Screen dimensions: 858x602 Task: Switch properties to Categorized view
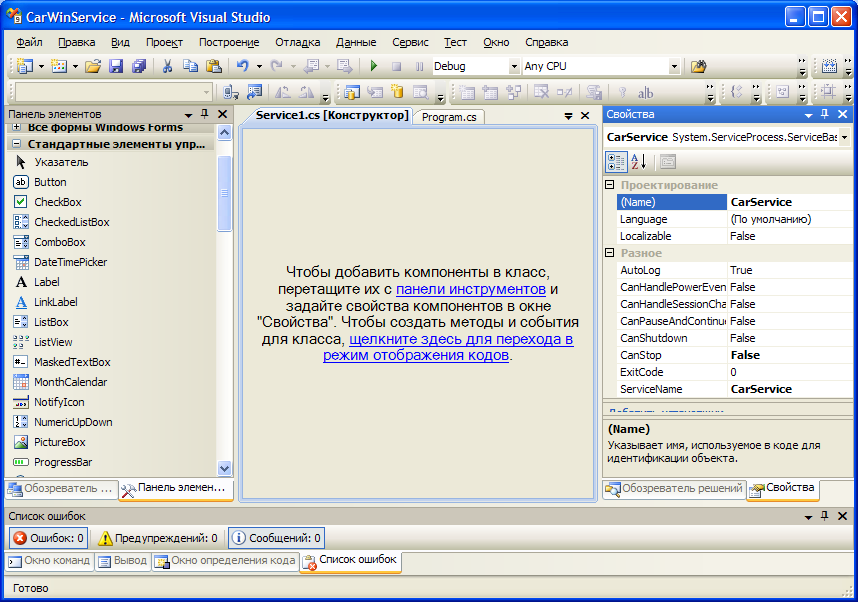[616, 162]
